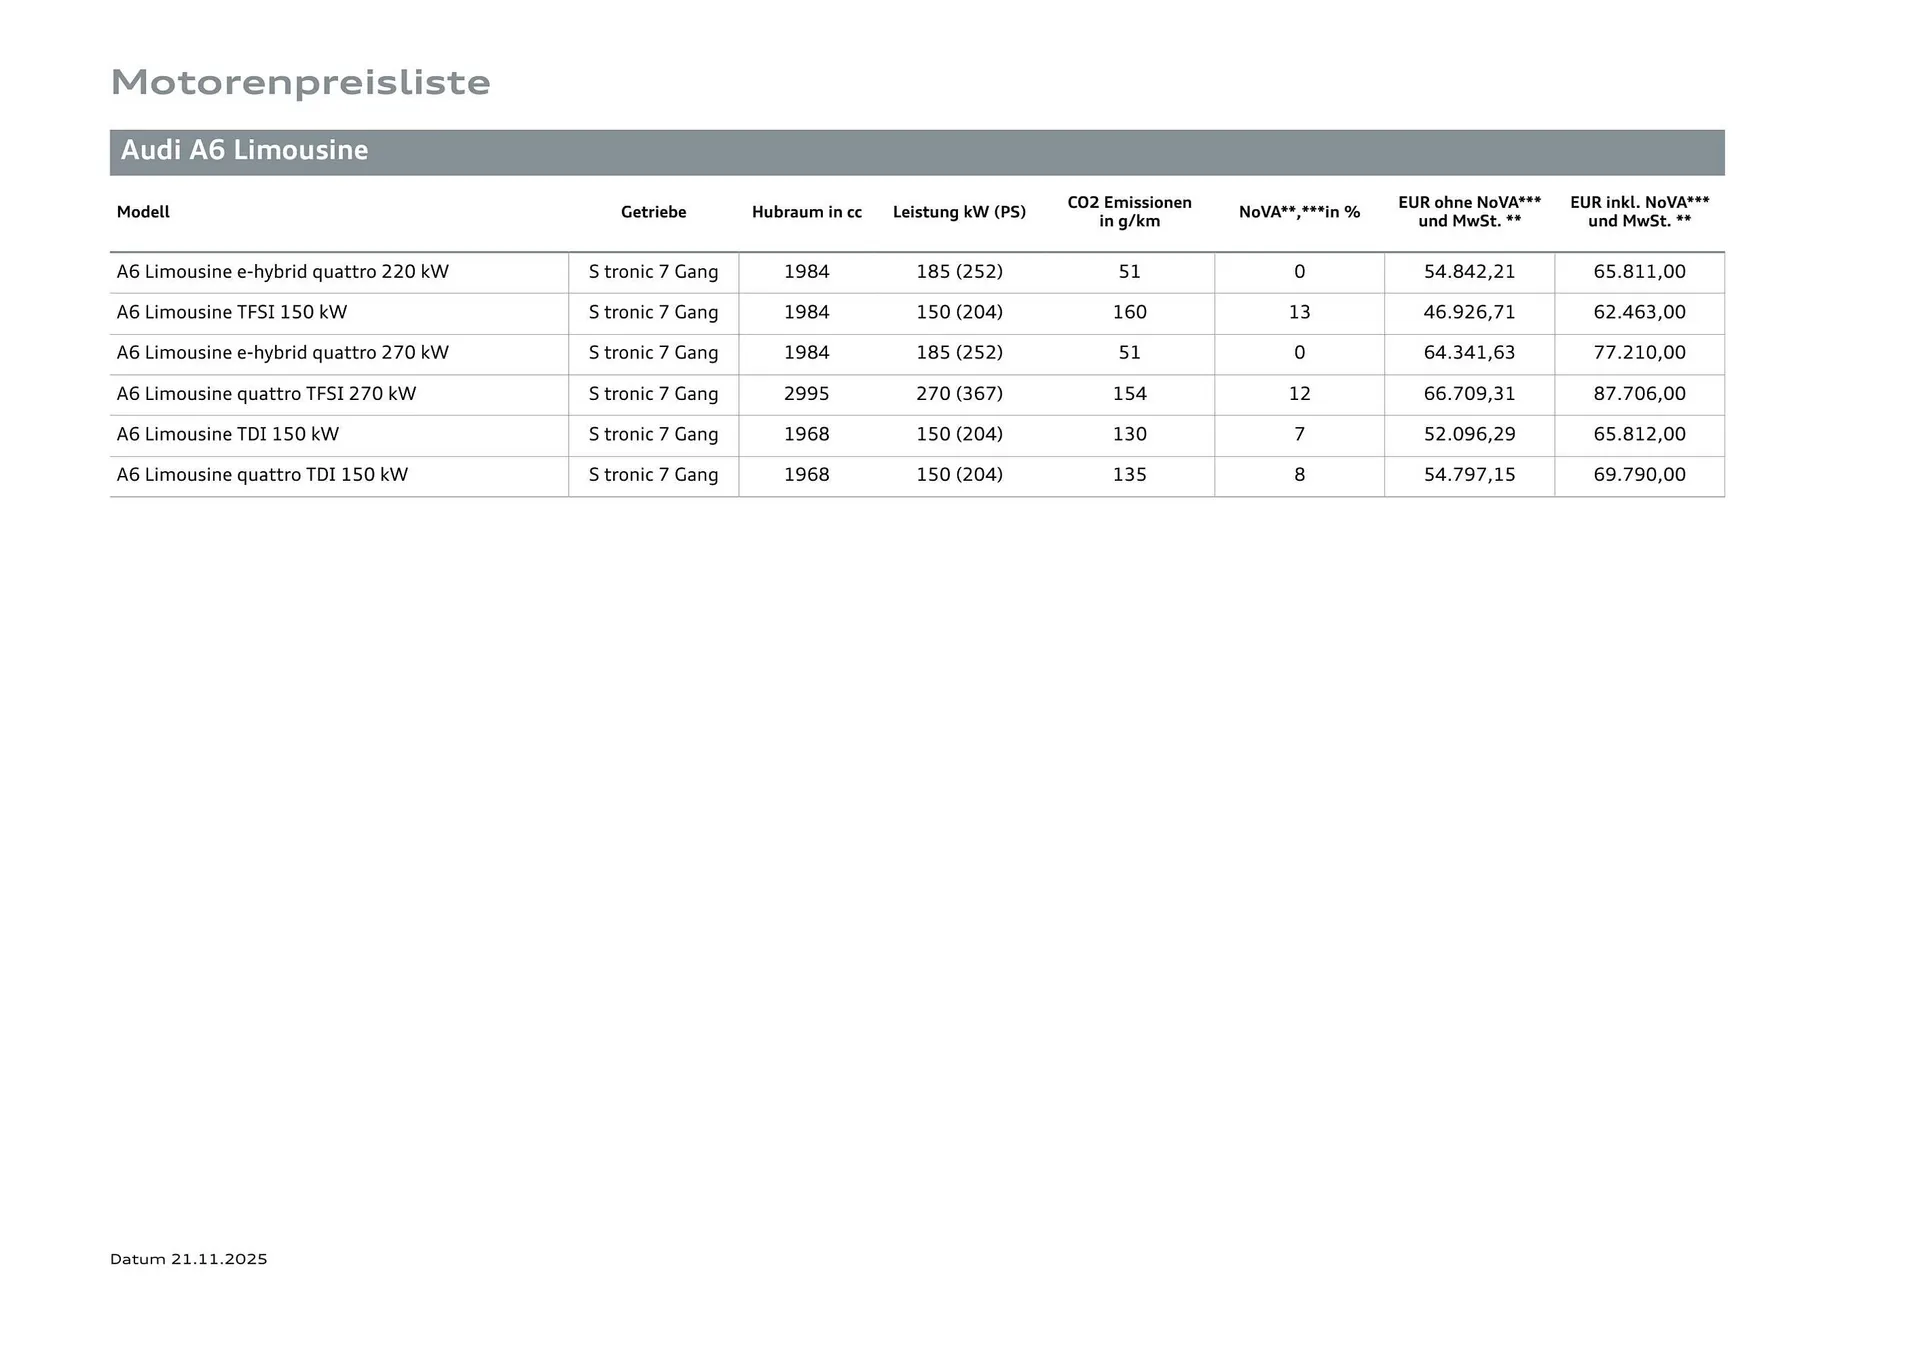The width and height of the screenshot is (1920, 1358).
Task: Click the Modell column header
Action: pos(143,212)
